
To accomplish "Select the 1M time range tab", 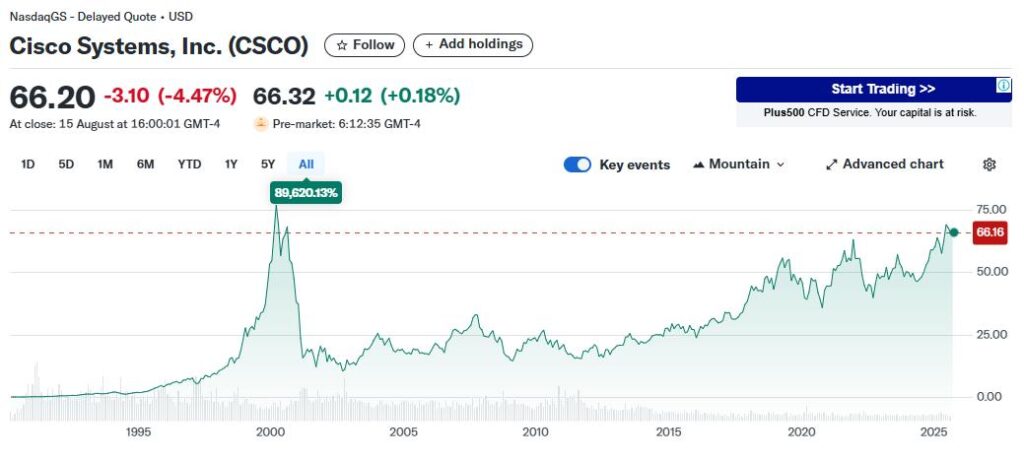I will pyautogui.click(x=105, y=164).
